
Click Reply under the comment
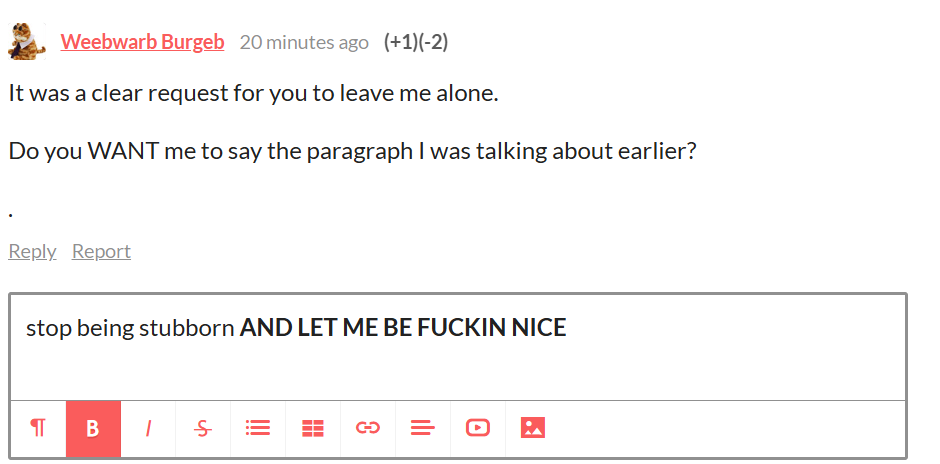32,251
